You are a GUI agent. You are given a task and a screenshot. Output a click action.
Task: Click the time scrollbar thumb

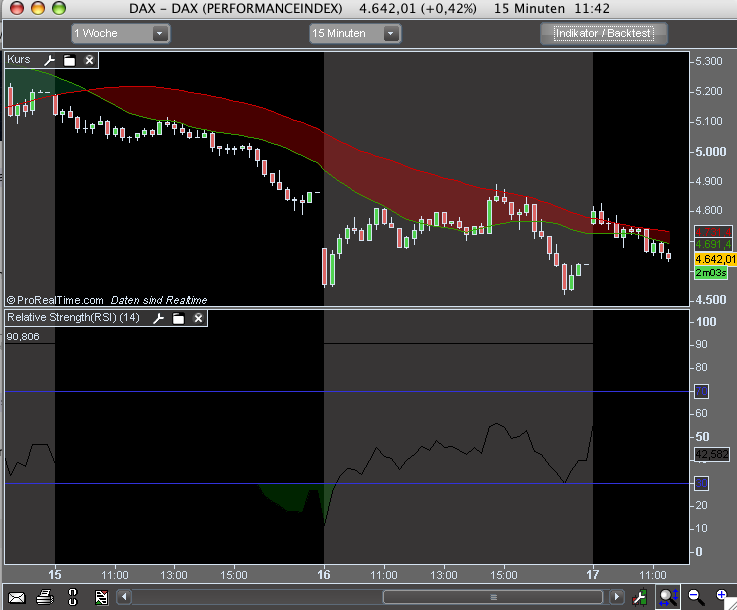(x=493, y=597)
